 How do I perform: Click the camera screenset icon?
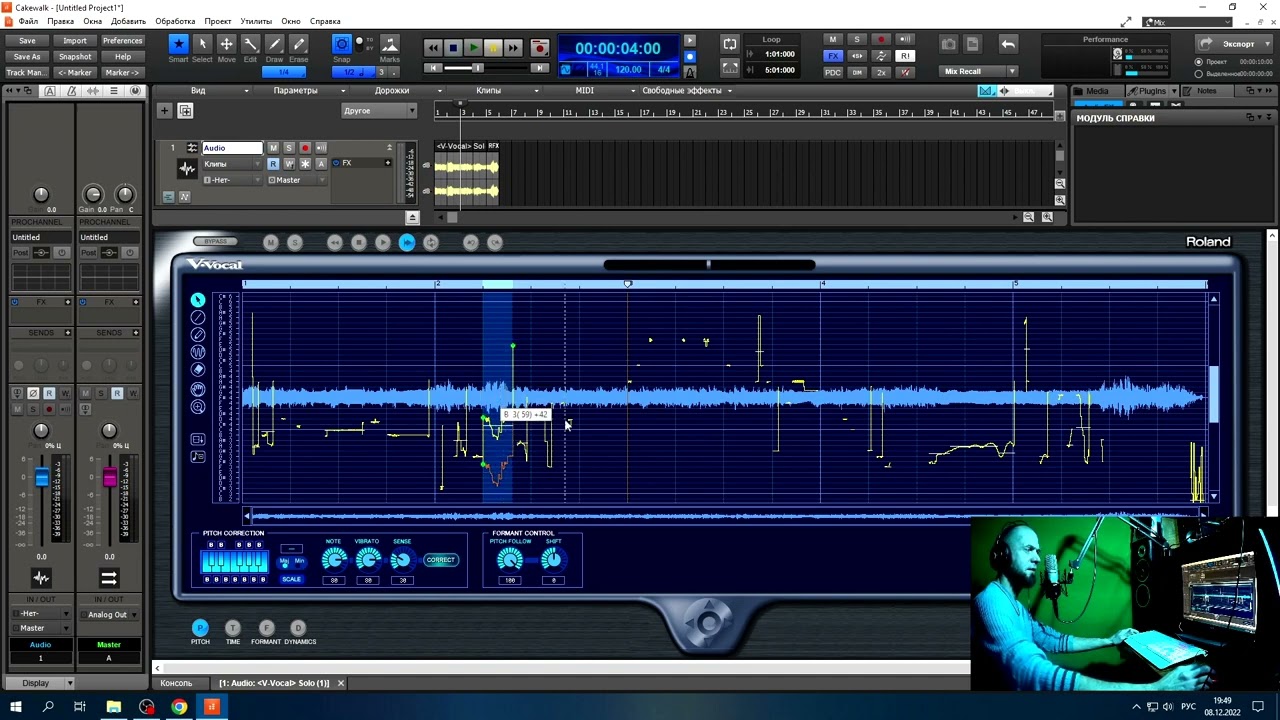(x=948, y=44)
